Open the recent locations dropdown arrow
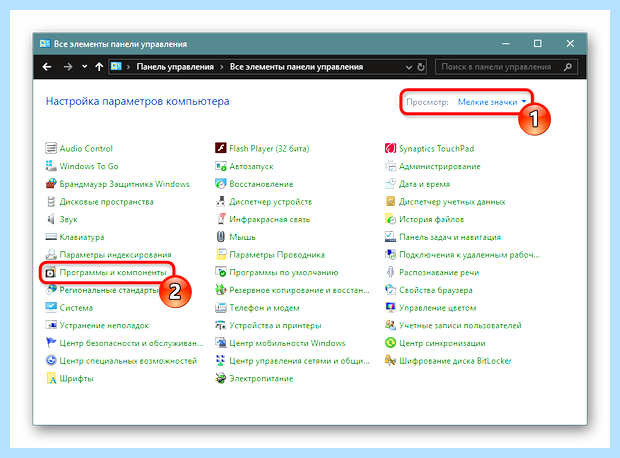Screen dimensions: 620x458 pos(85,66)
